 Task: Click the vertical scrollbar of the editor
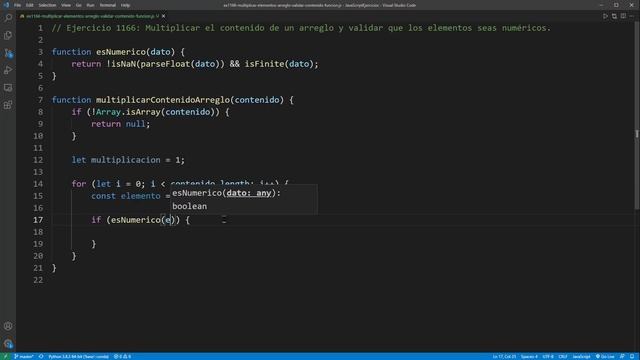pos(637,116)
